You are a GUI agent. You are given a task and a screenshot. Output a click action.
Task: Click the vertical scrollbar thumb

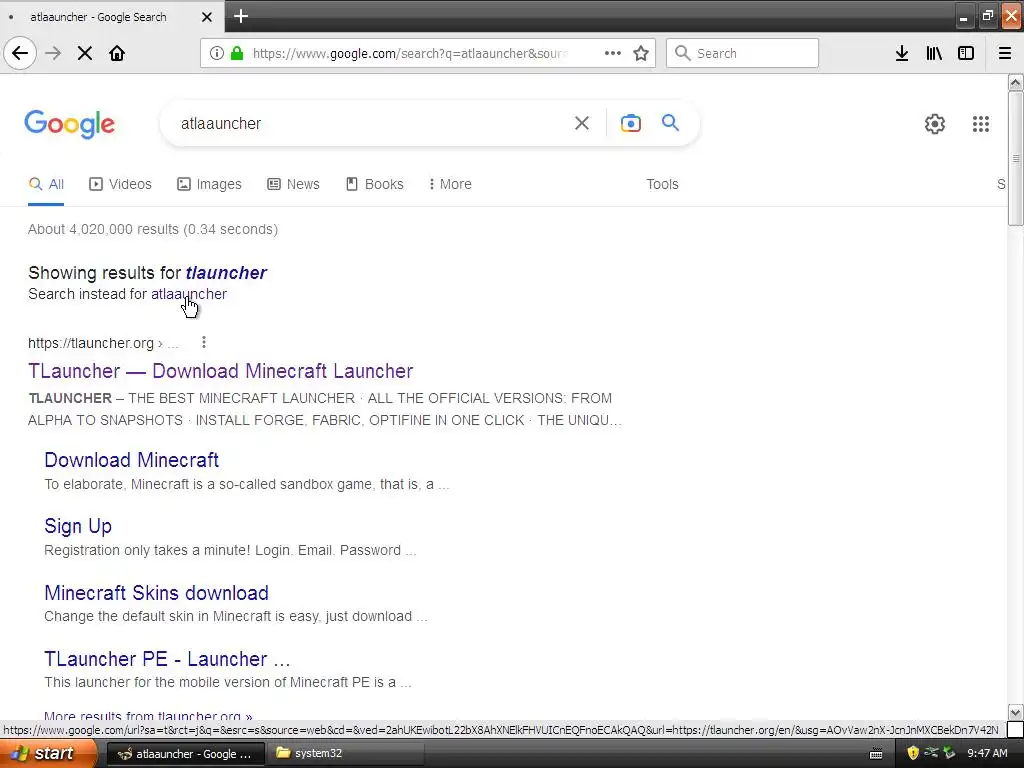(x=1015, y=158)
